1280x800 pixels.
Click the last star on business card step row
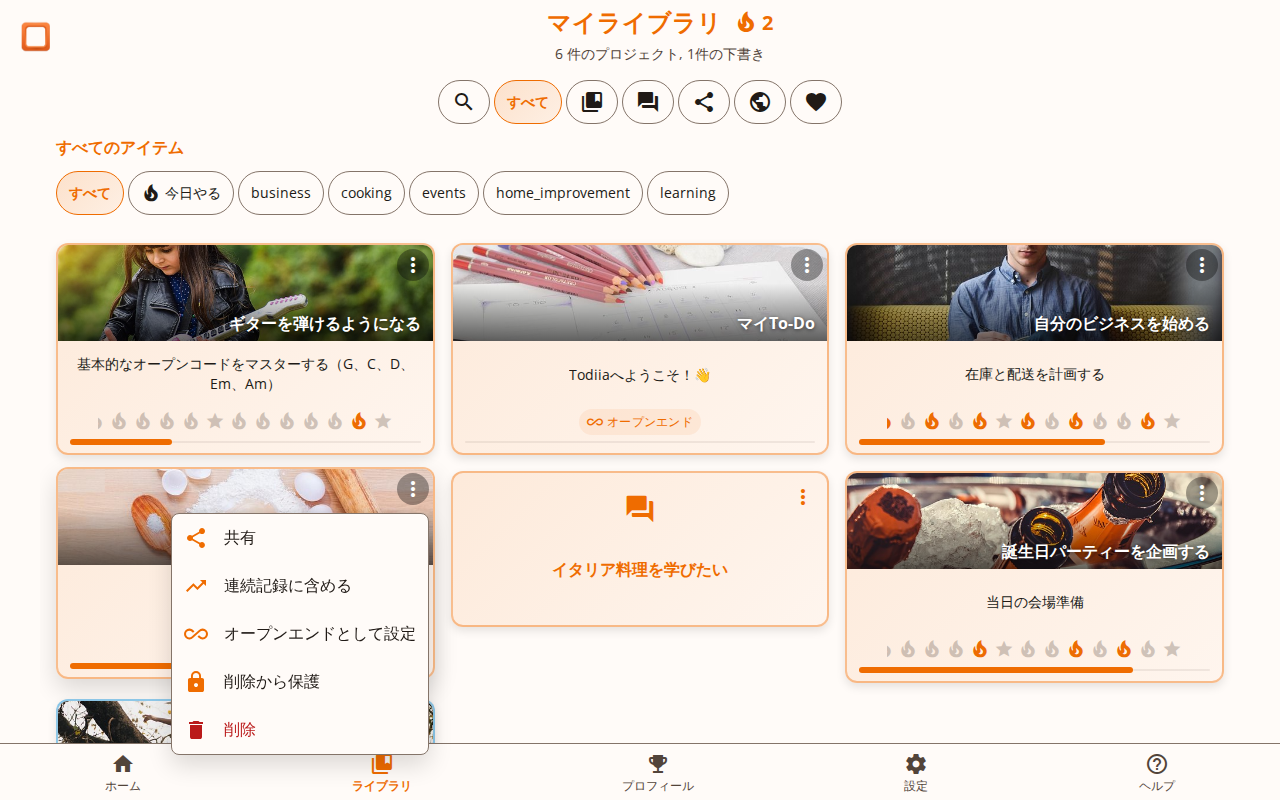point(1172,421)
